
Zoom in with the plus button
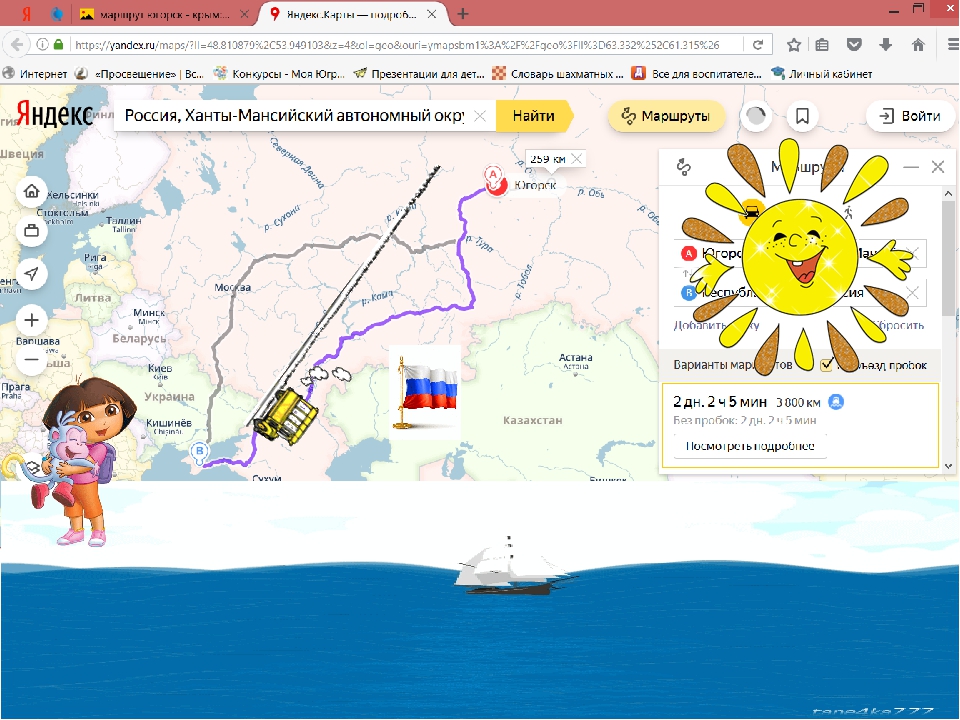(x=31, y=320)
